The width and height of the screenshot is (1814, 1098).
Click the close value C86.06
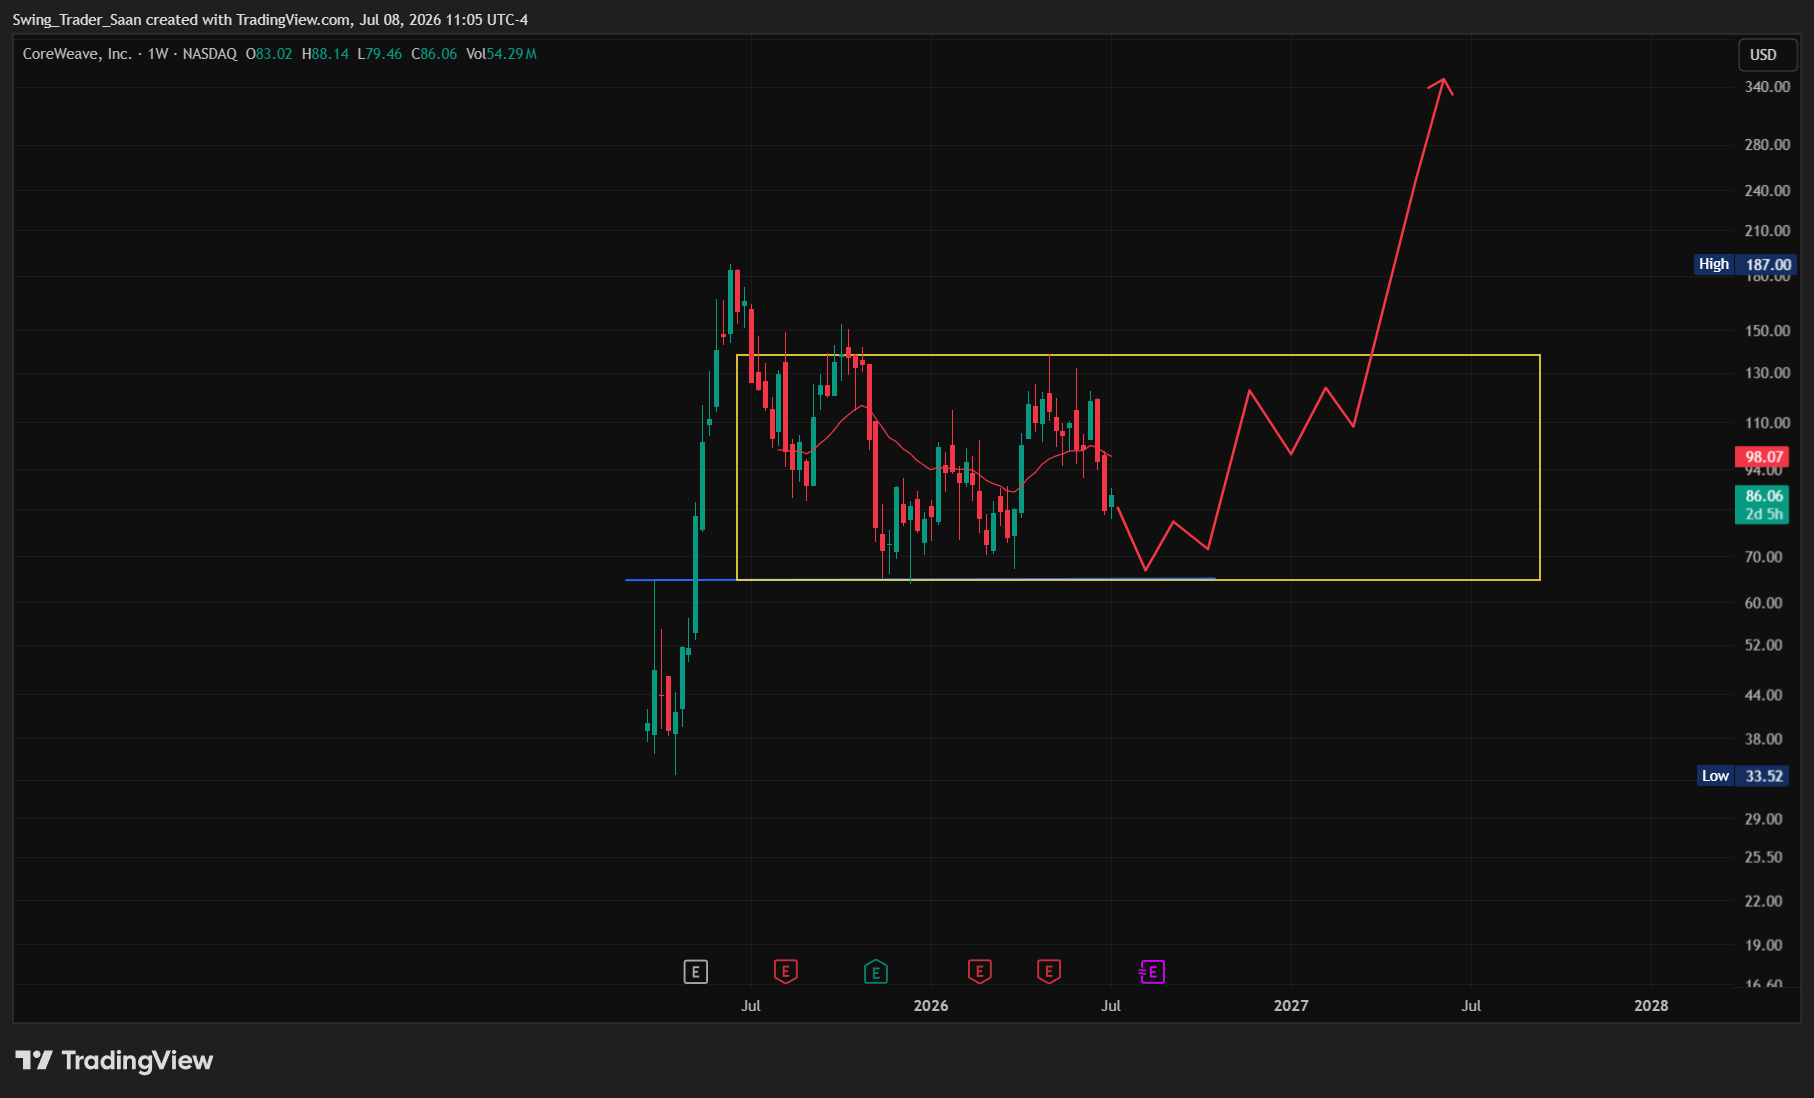tap(434, 54)
